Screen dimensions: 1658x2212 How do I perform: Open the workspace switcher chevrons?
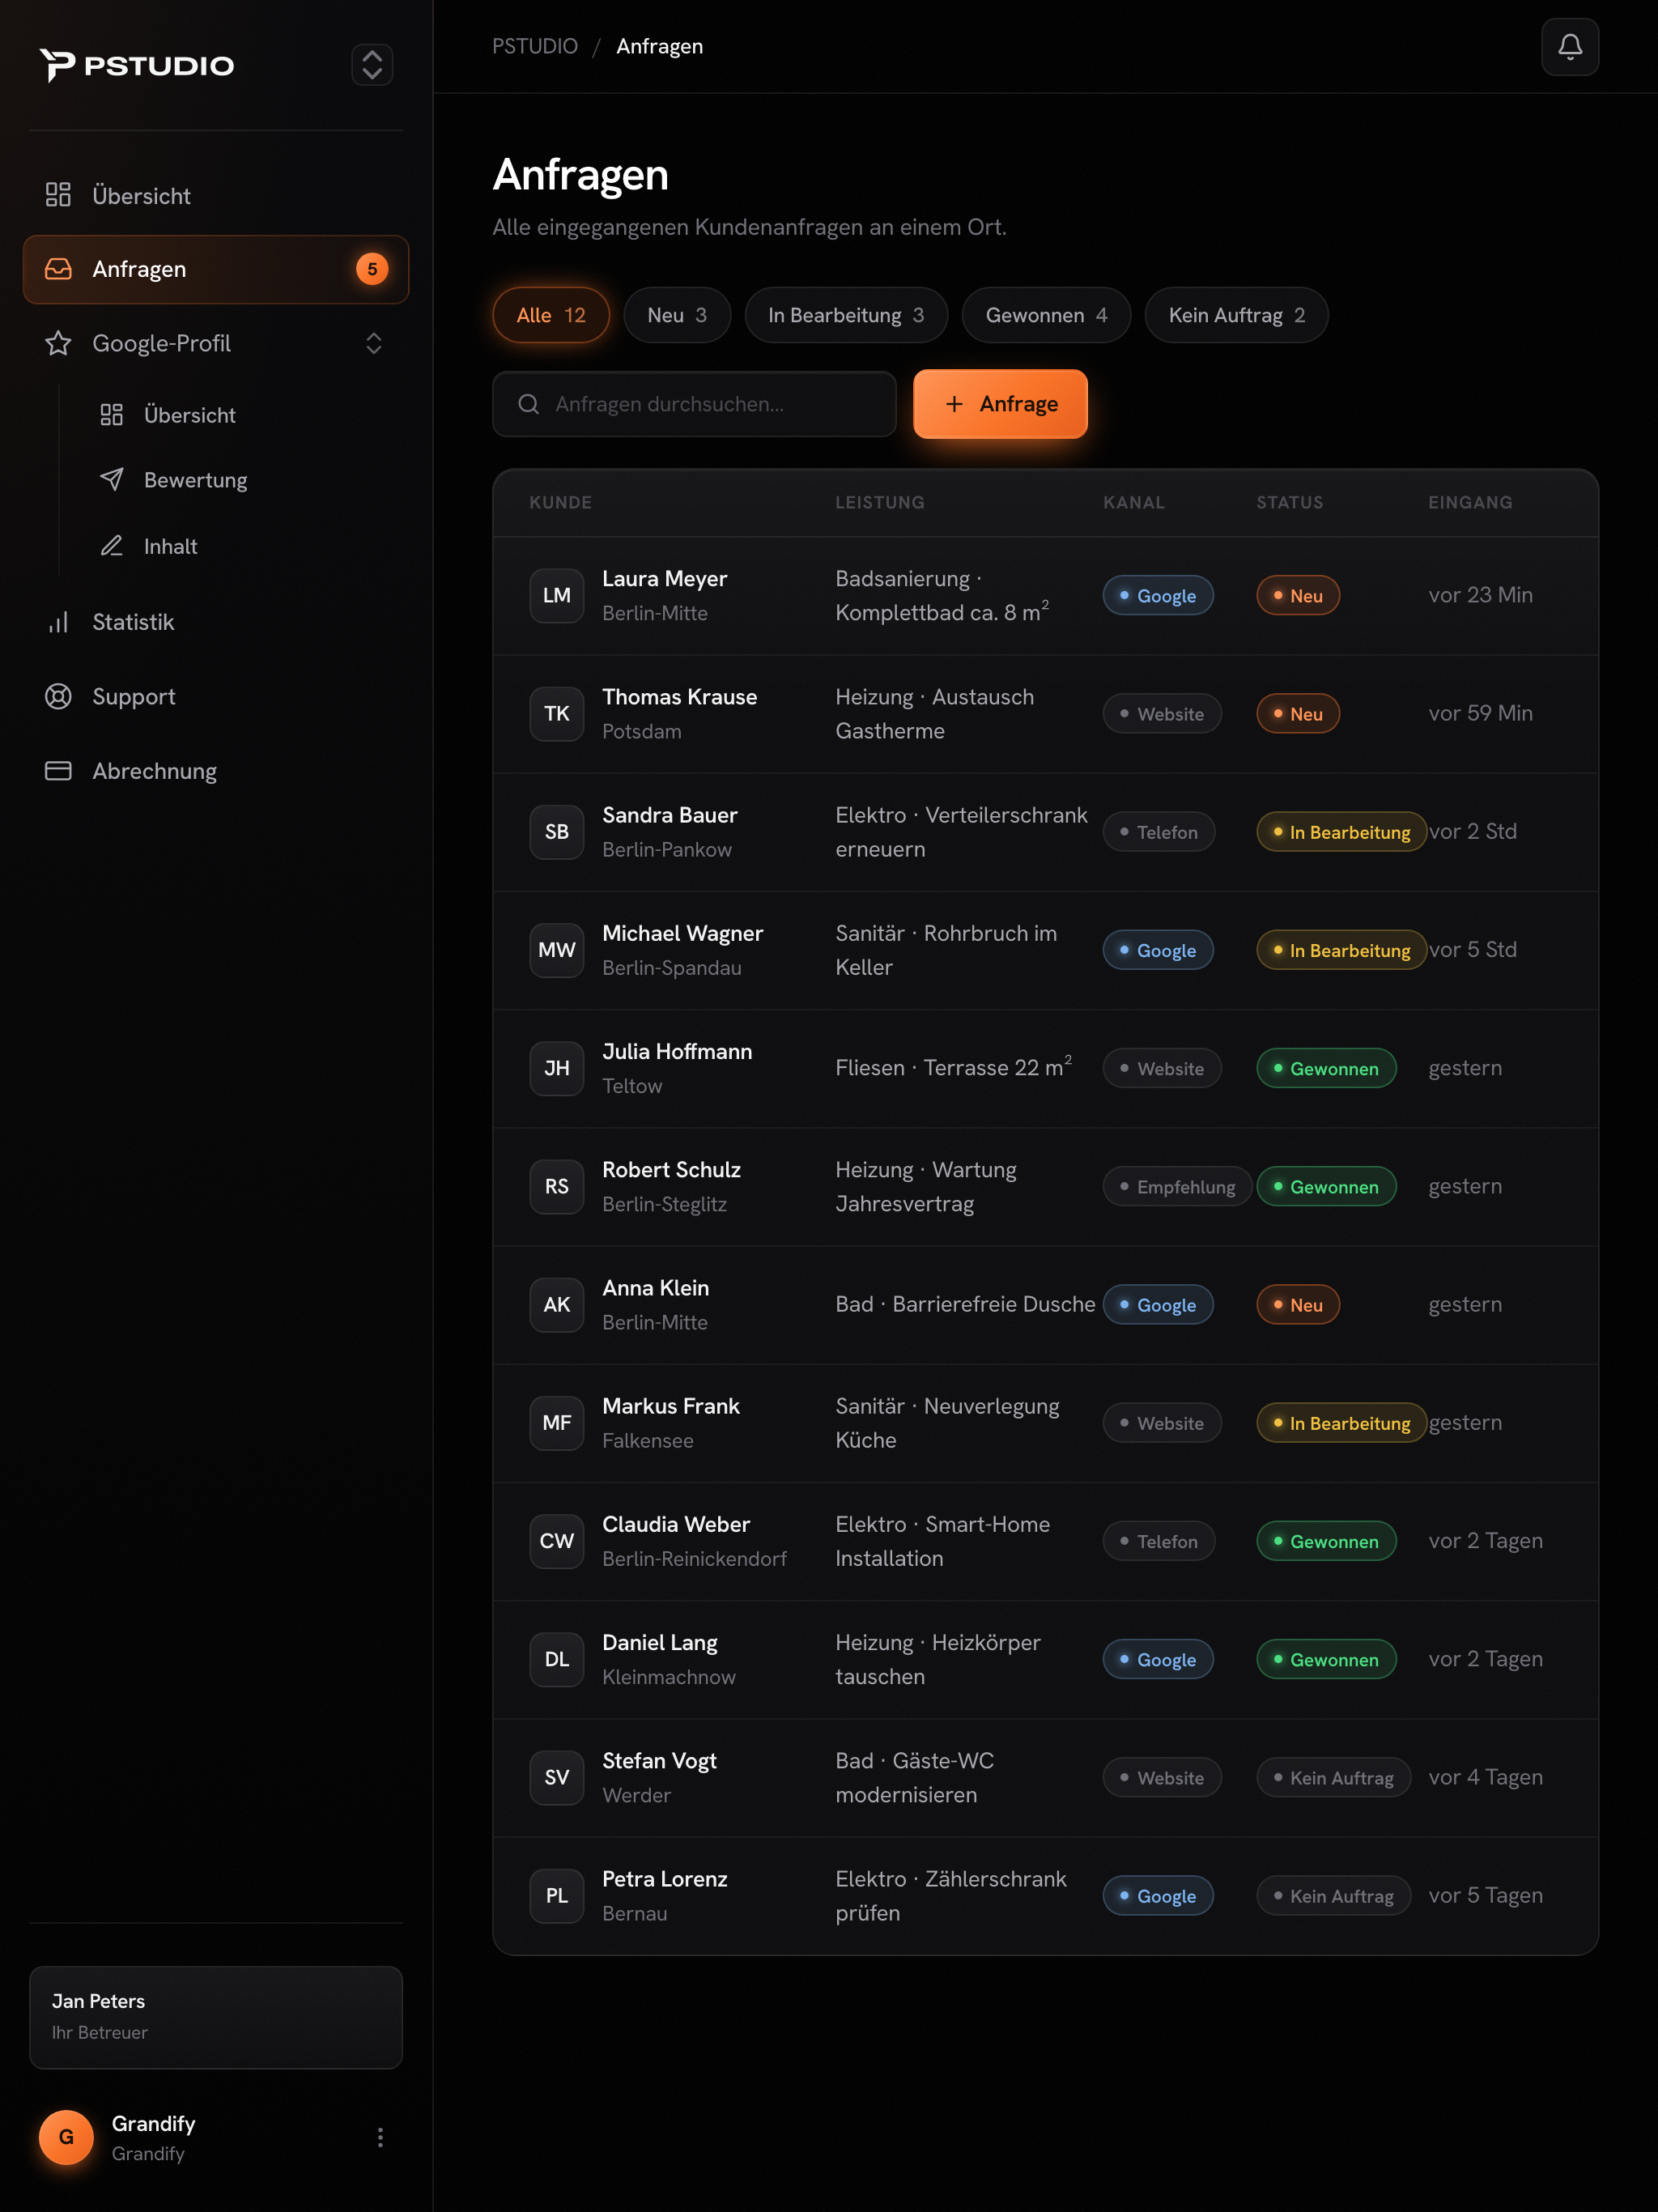372,65
